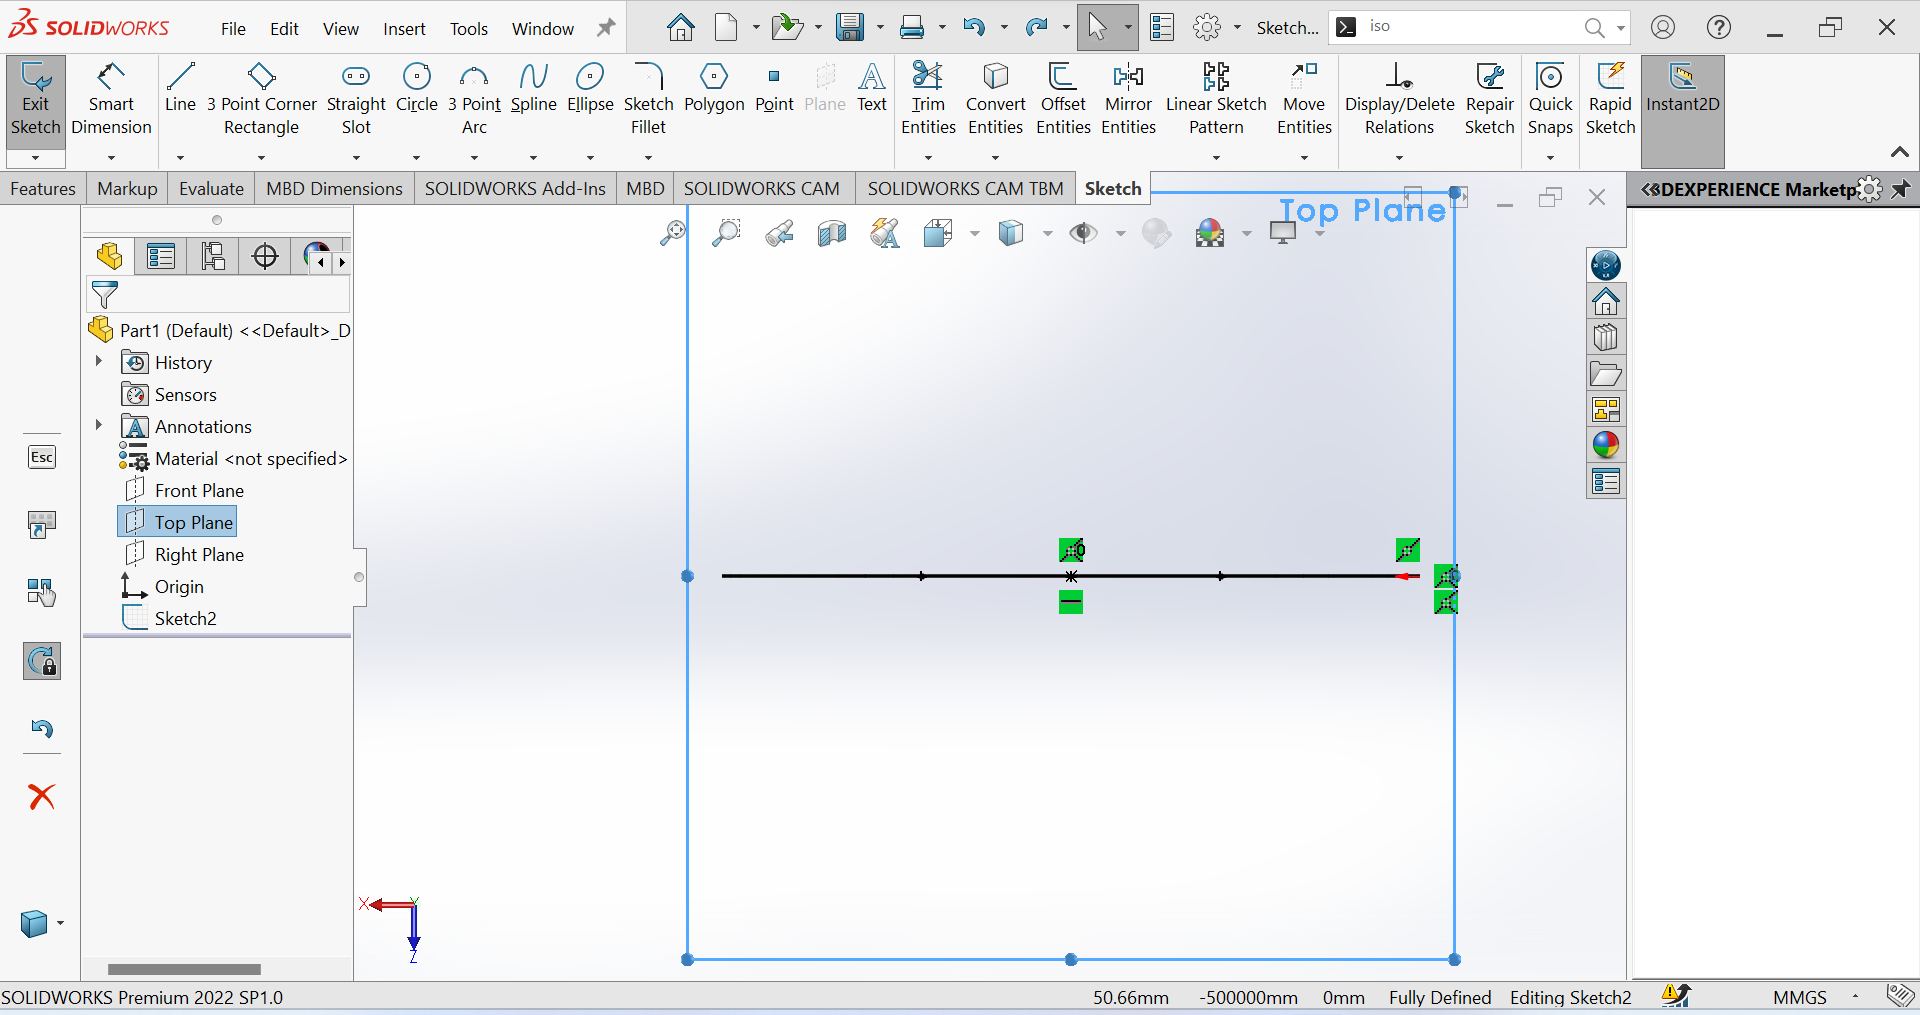Select the Spline tool
Image resolution: width=1920 pixels, height=1015 pixels.
click(x=533, y=88)
